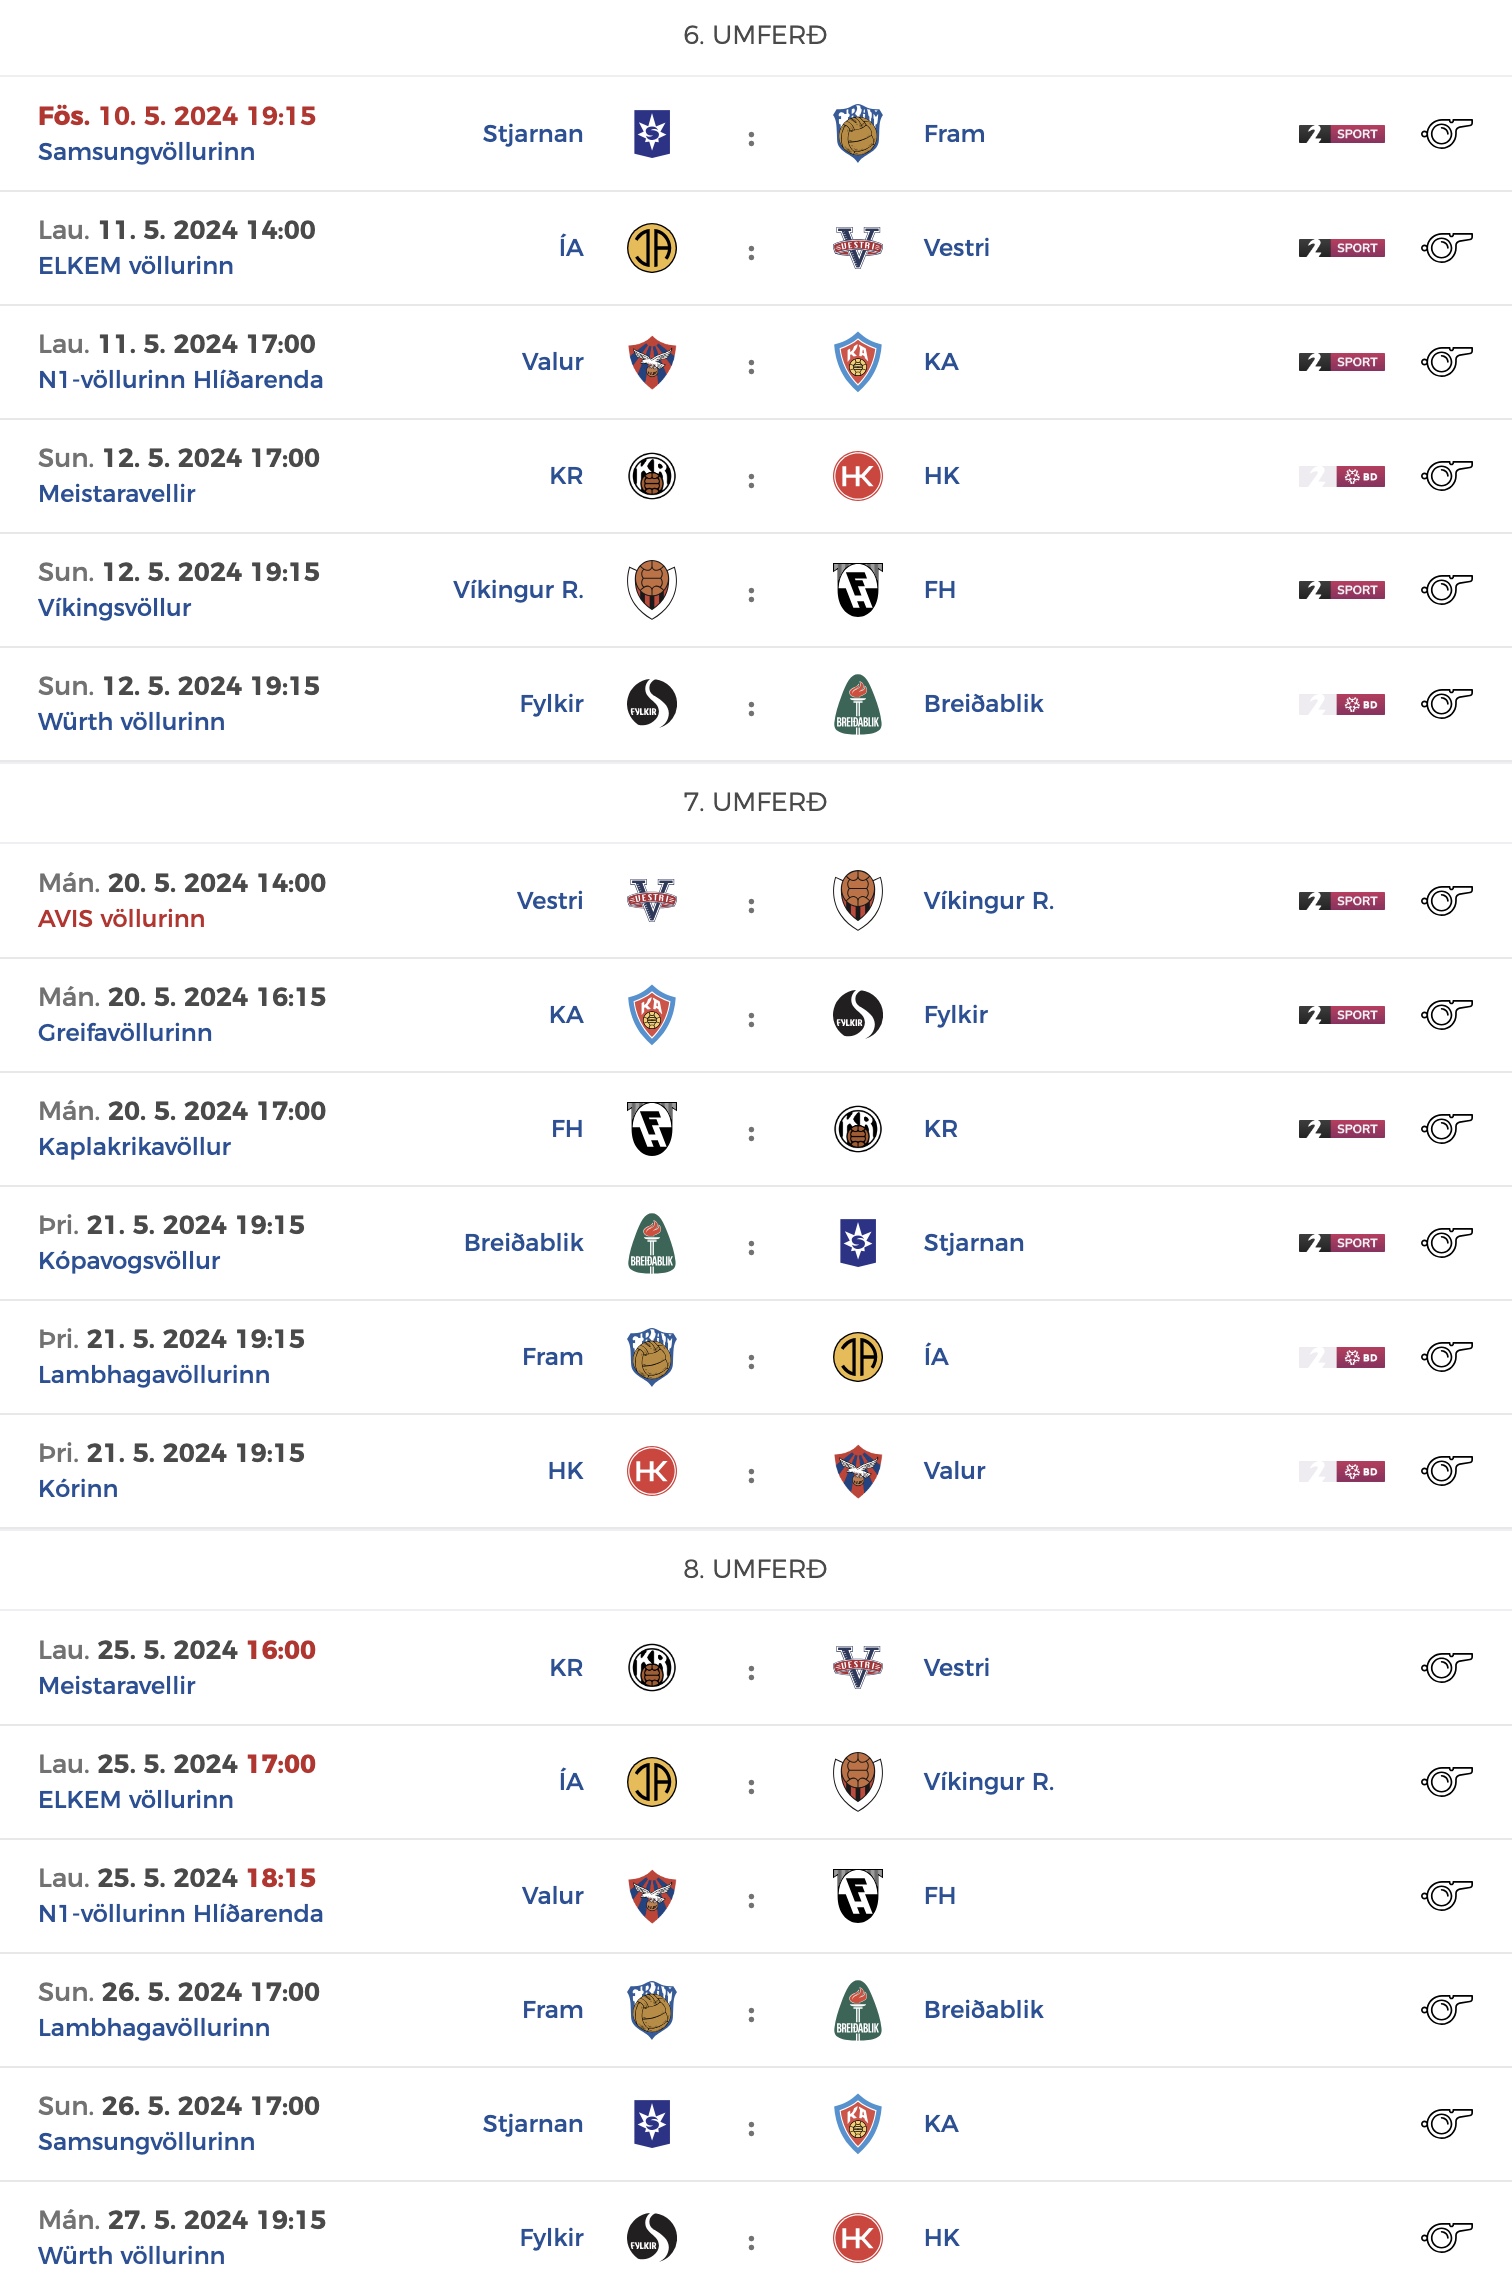Open the Kaplakrikavöllur venue link
The height and width of the screenshot is (2290, 1512).
tap(134, 1147)
